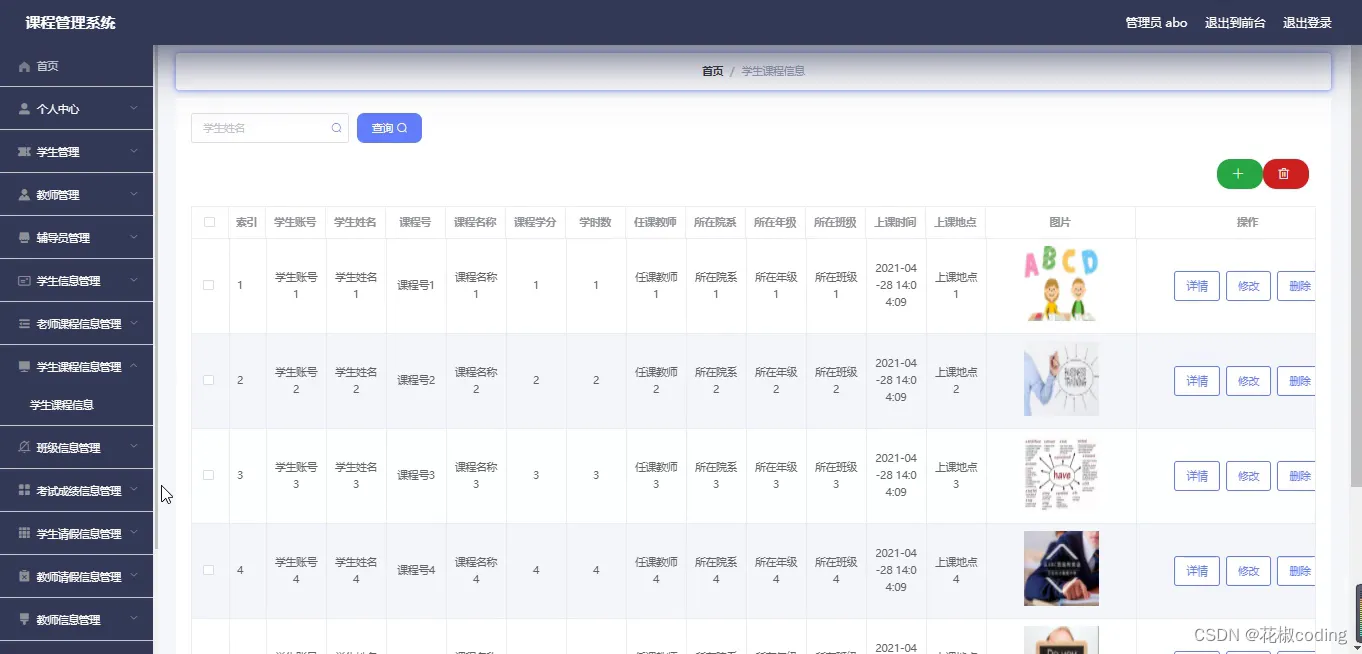
Task: Open the 学生课程信息 submenu item
Action: pos(76,405)
